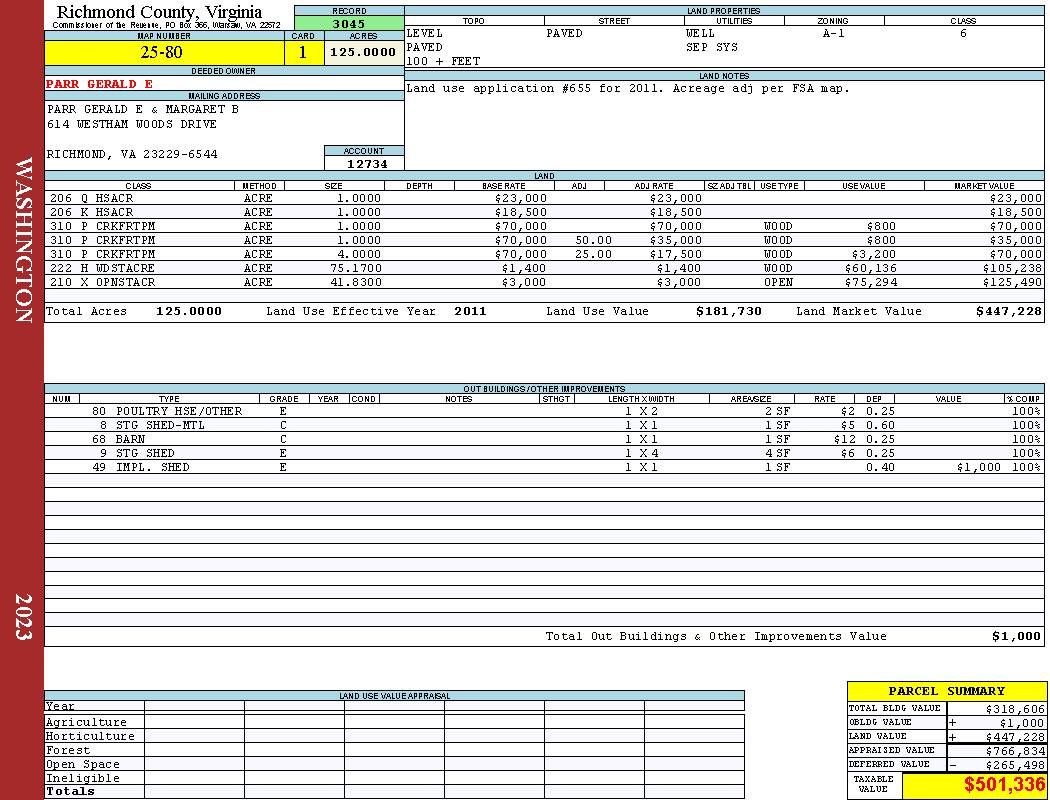1050x800 pixels.
Task: Click the 1 X 4 dimensions entry
Action: coord(642,453)
